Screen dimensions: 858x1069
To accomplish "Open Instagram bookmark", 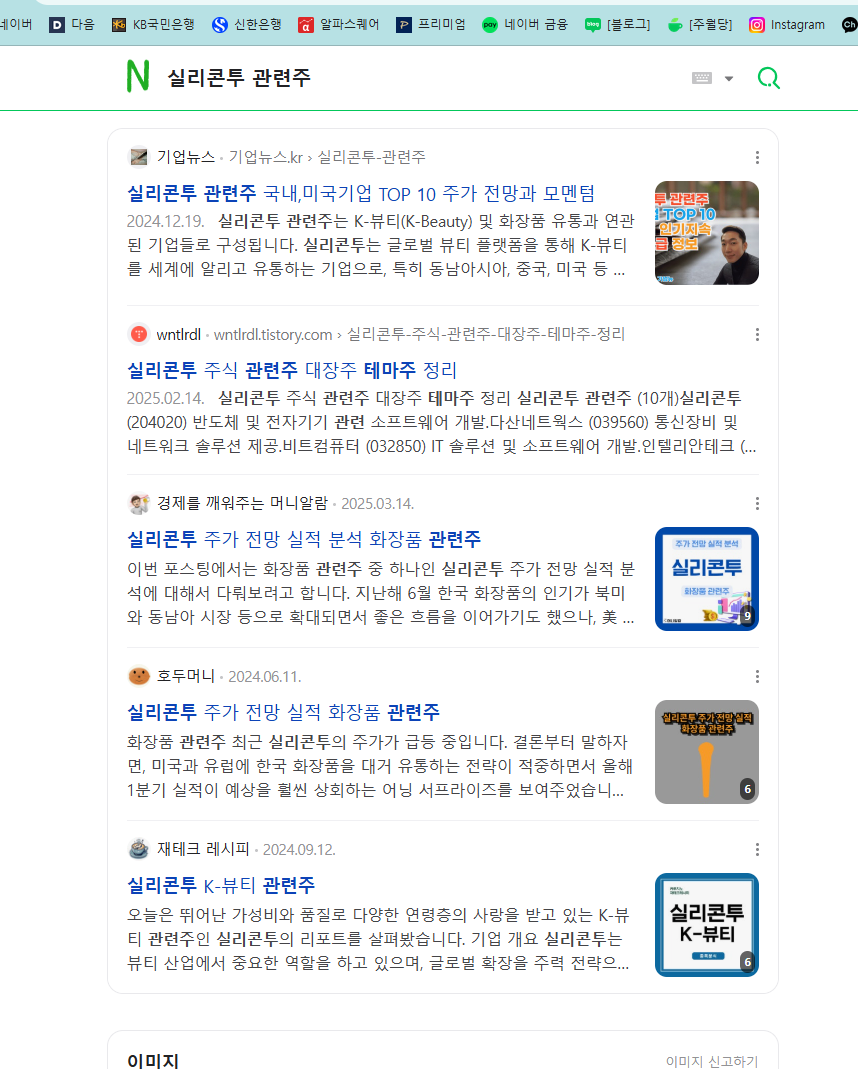I will pos(787,25).
